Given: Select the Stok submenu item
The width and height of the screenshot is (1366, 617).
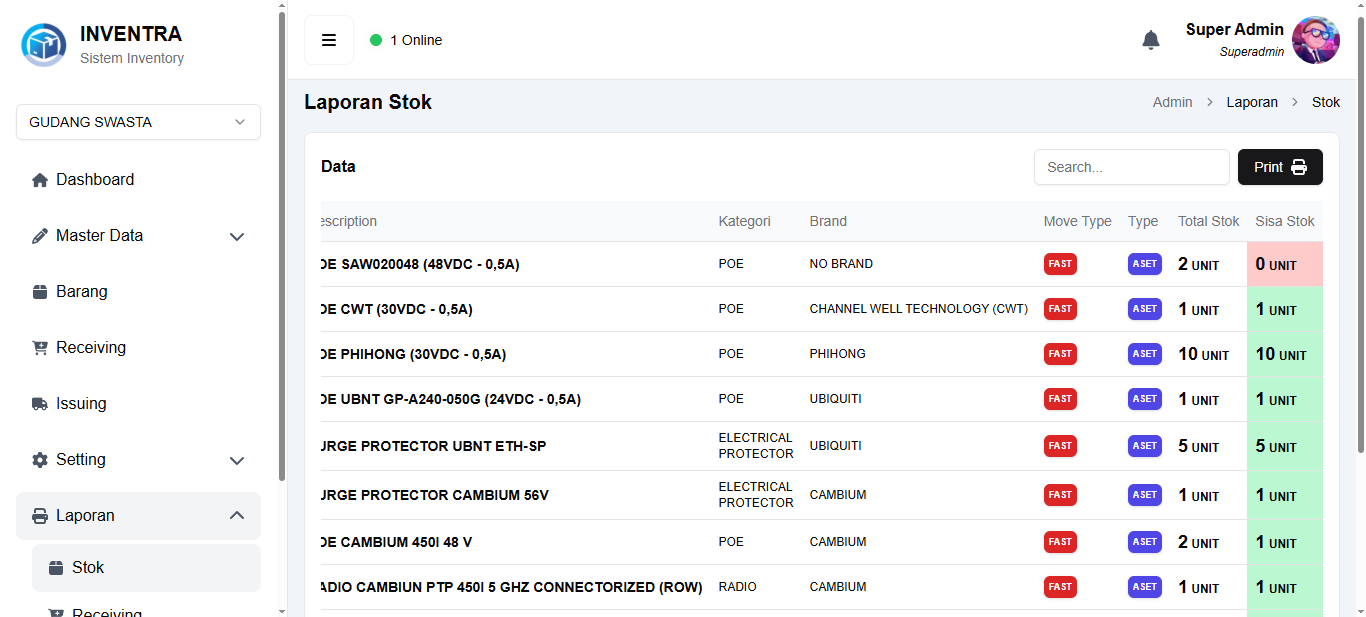Looking at the screenshot, I should (88, 568).
